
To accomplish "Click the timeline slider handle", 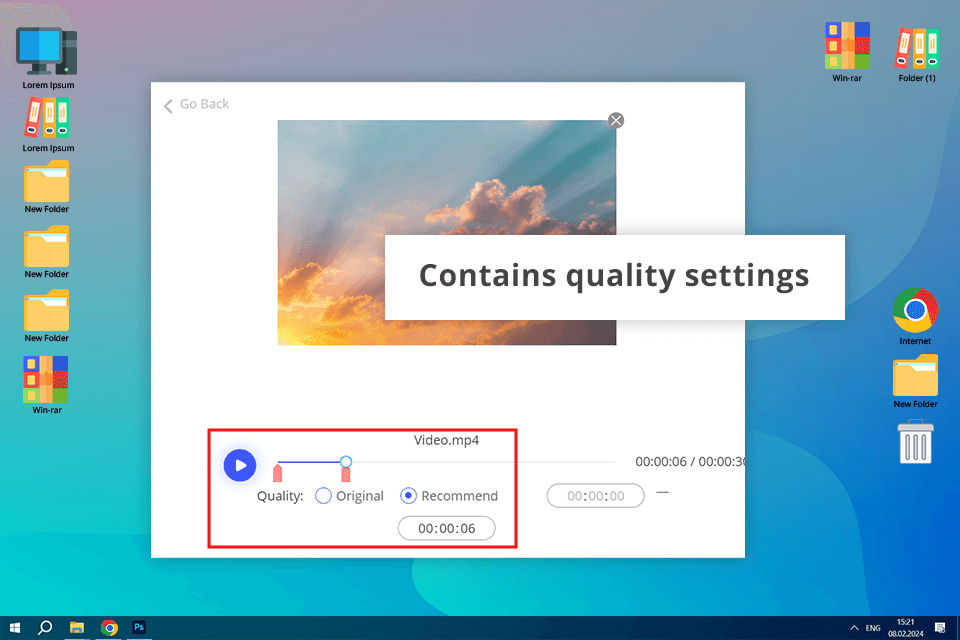I will pyautogui.click(x=346, y=461).
